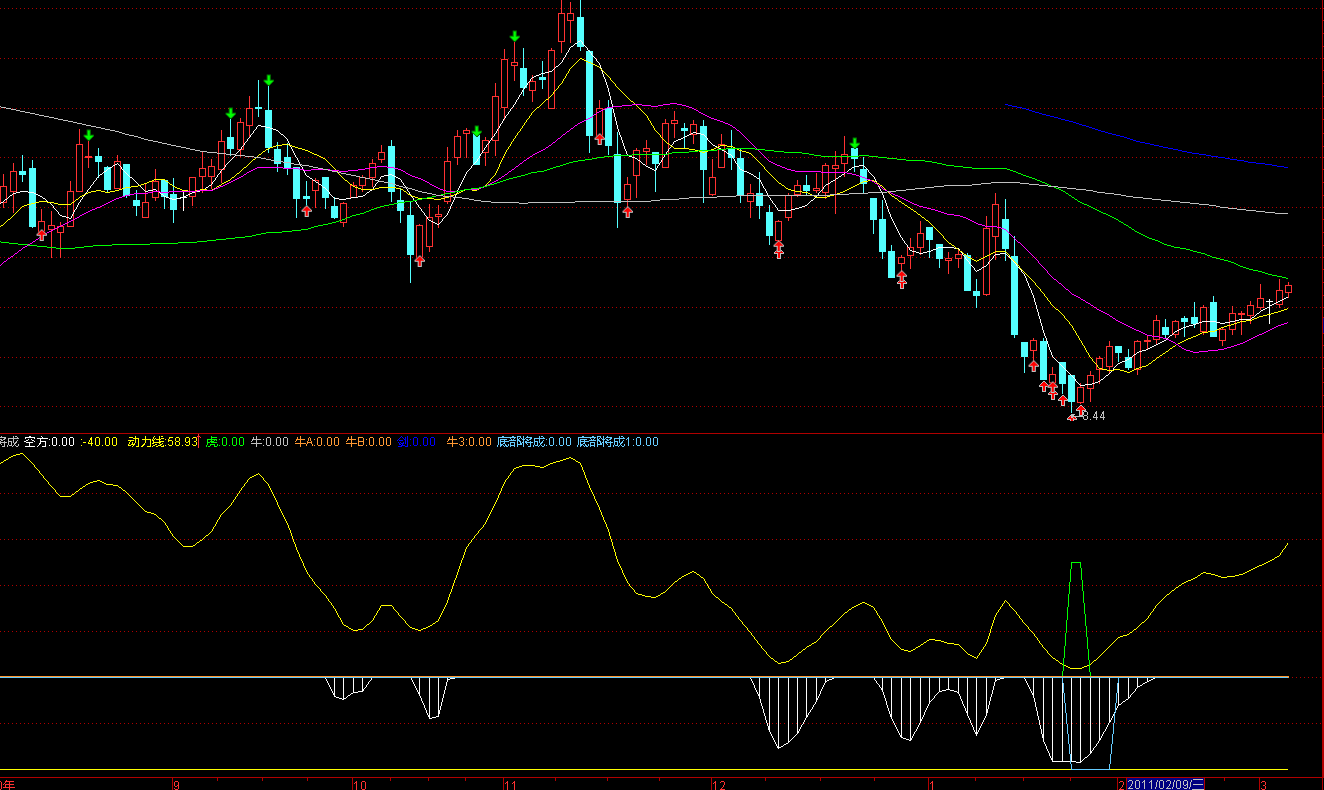The image size is (1324, 790).
Task: Click the 牛3:0.00 indicator label
Action: tap(469, 441)
